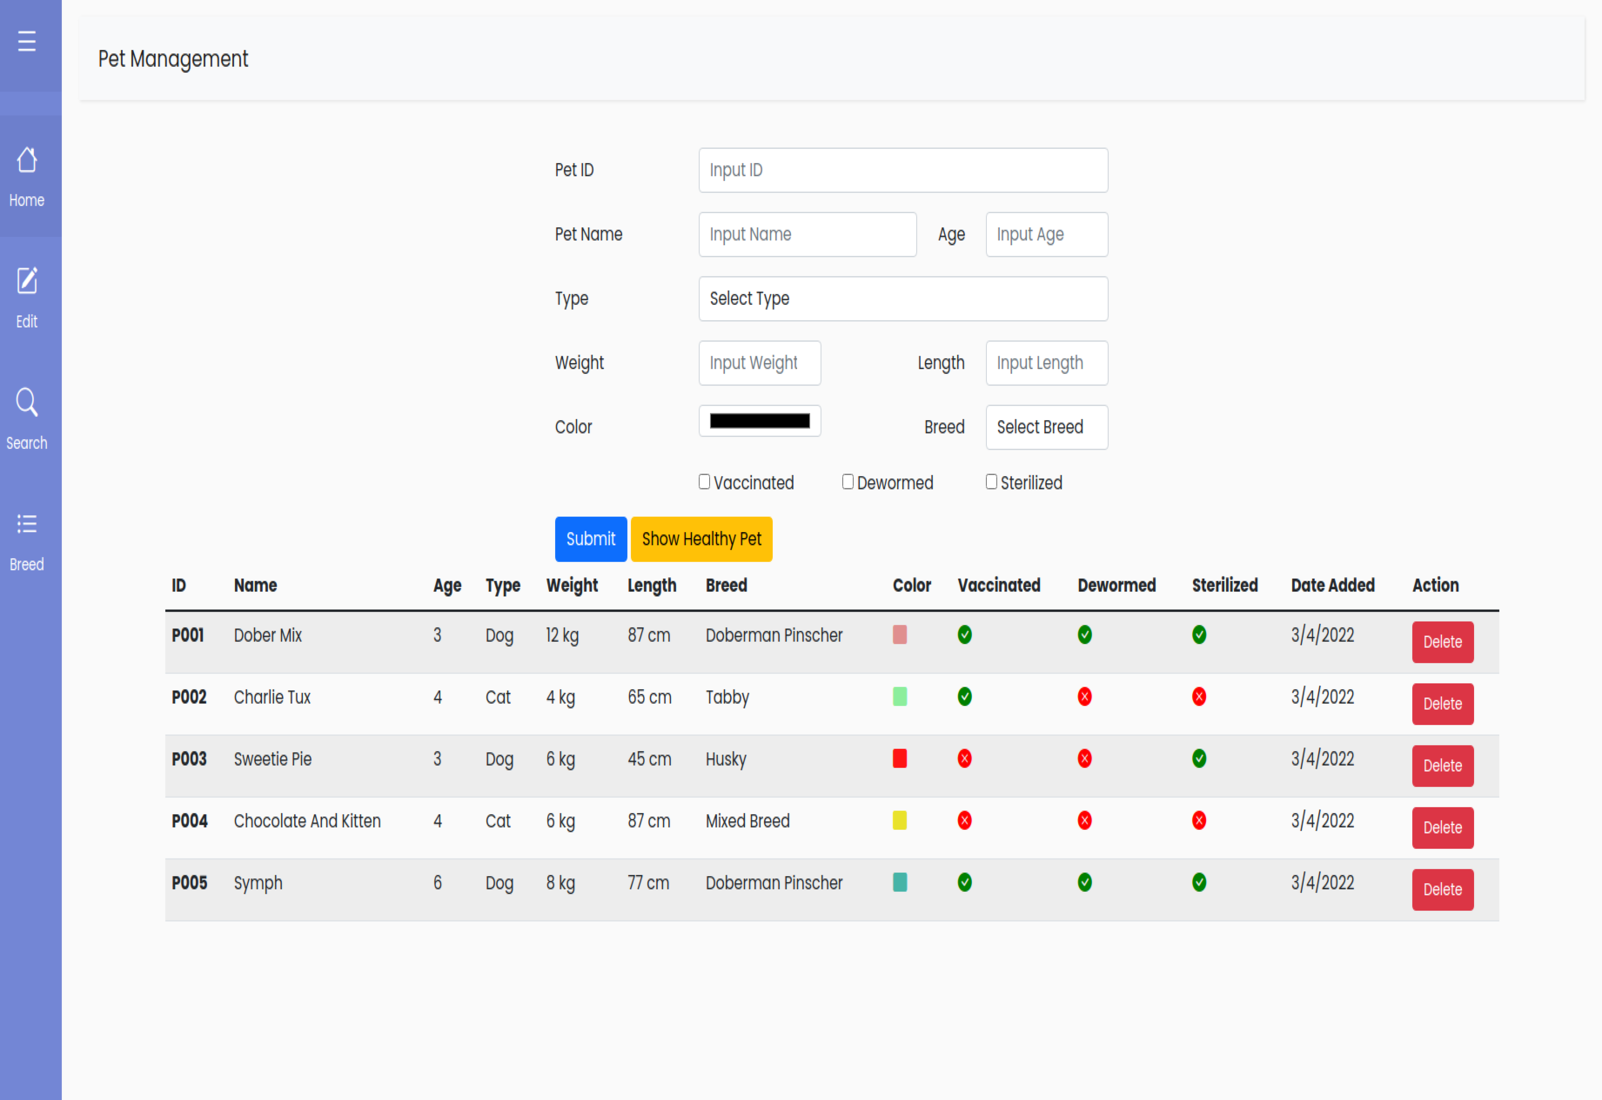The width and height of the screenshot is (1602, 1100).
Task: Check the Sterilized checkbox
Action: click(991, 482)
